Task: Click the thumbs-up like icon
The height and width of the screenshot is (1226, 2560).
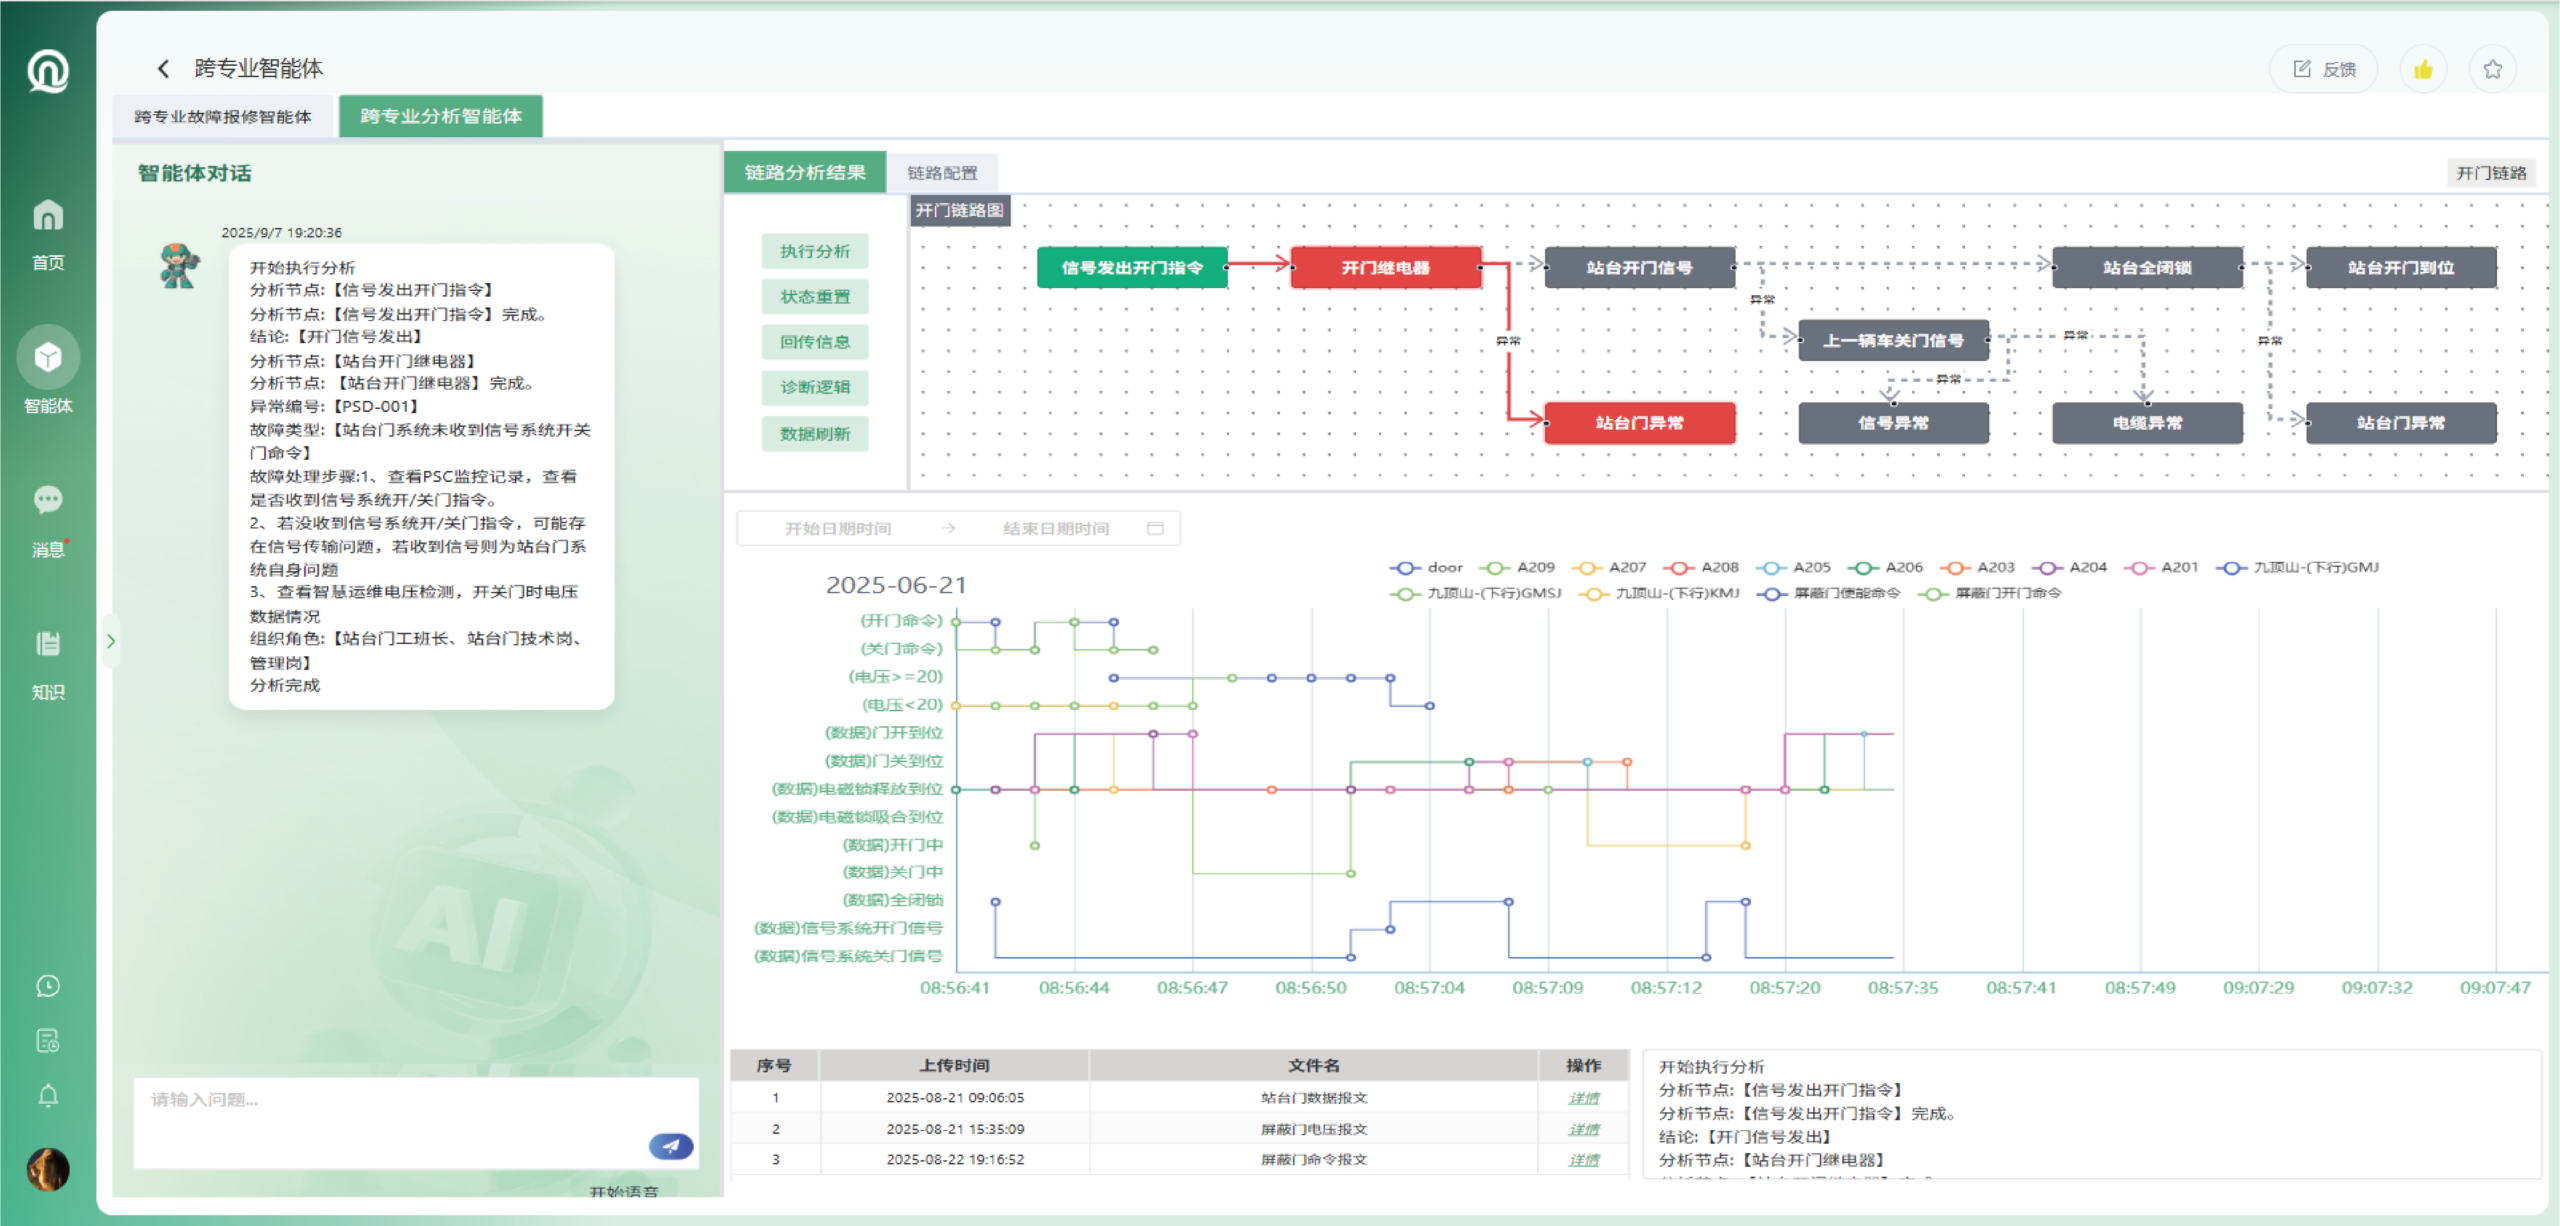Action: pos(2422,69)
